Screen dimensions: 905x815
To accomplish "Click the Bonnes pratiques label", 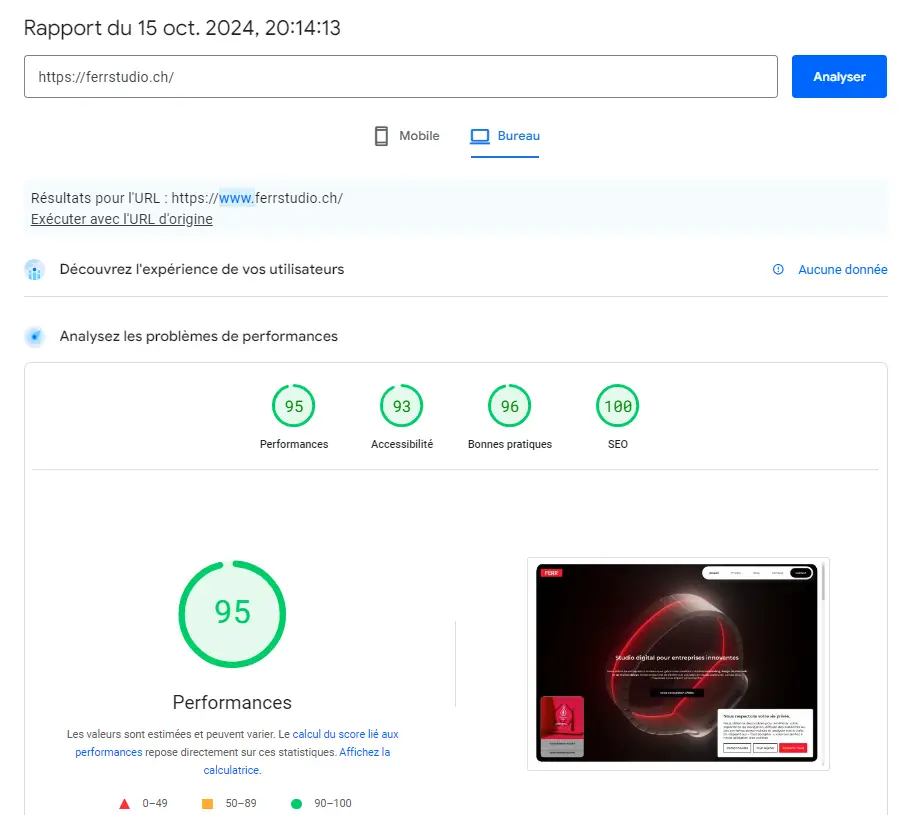I will tap(510, 444).
